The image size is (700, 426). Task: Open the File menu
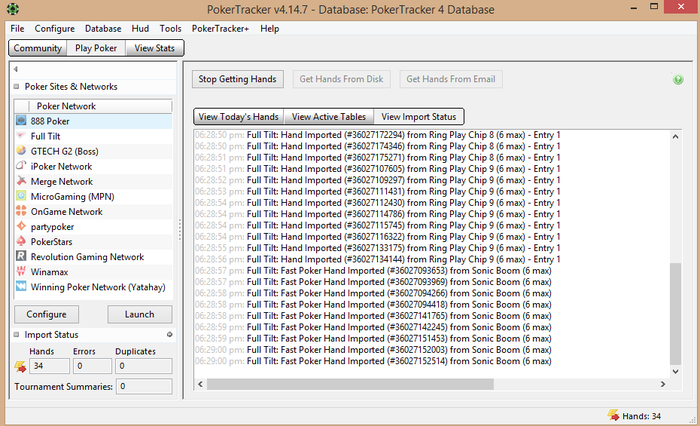coord(17,29)
